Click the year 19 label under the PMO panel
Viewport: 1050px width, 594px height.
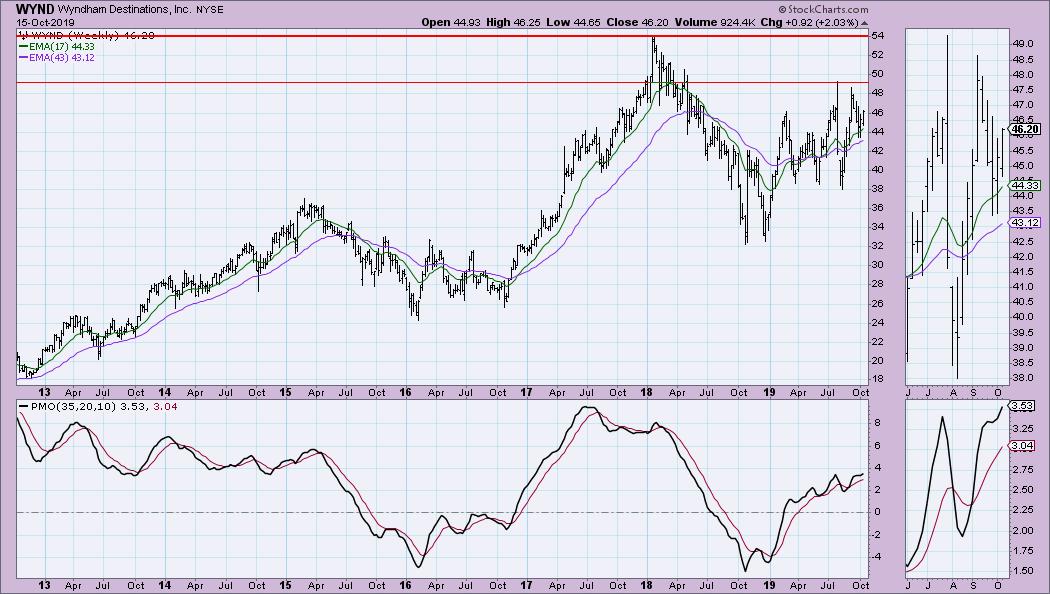click(x=769, y=585)
